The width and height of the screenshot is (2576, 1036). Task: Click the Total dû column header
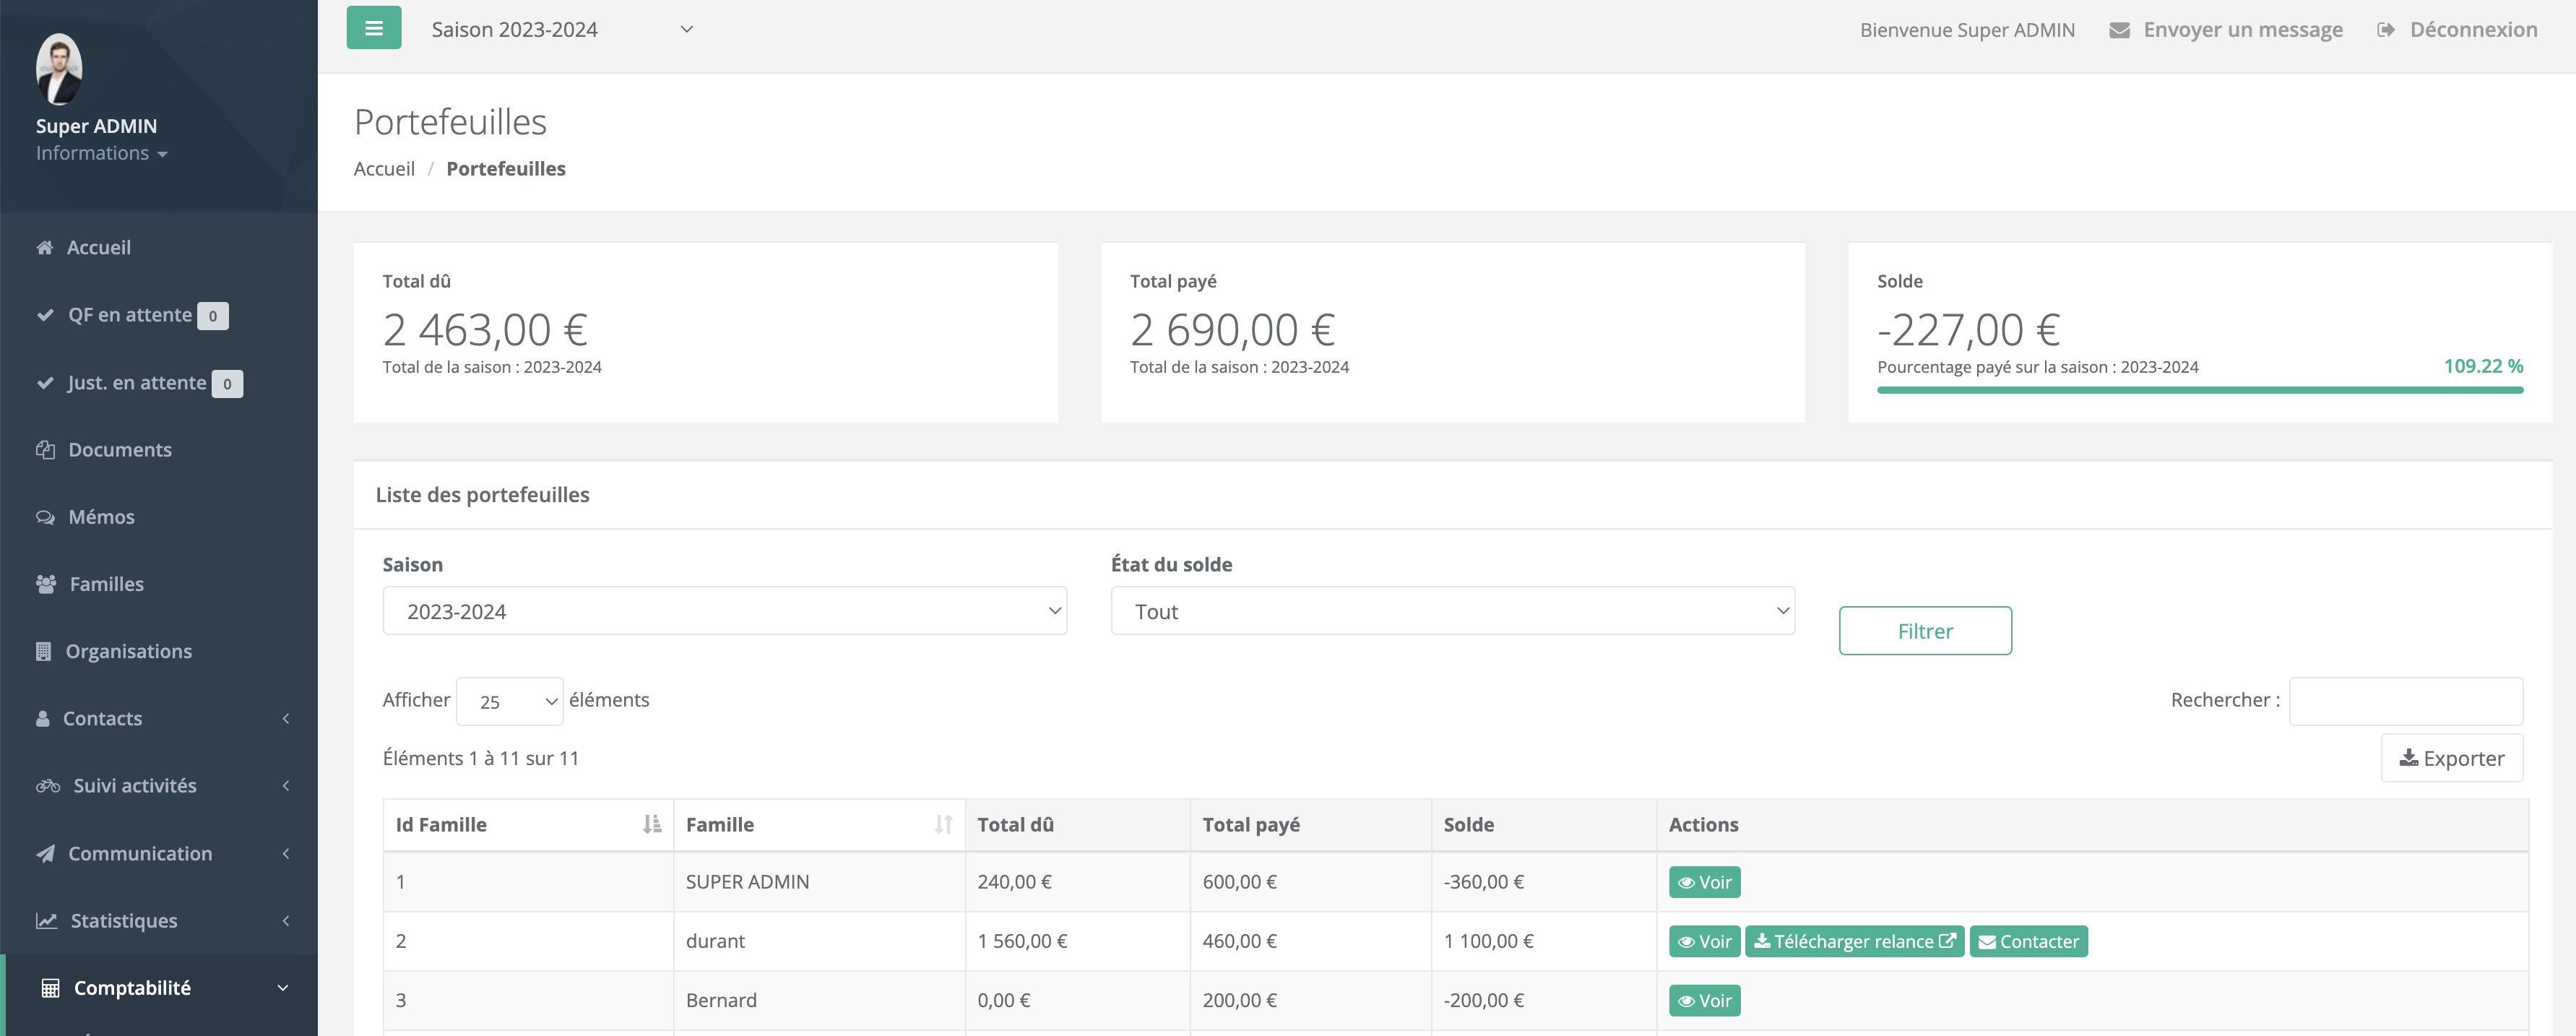(1077, 824)
